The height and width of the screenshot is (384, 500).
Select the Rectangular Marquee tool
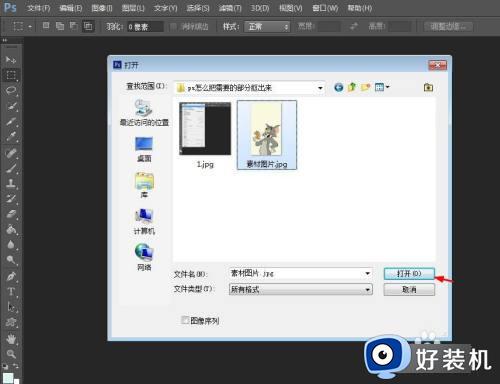(11, 75)
